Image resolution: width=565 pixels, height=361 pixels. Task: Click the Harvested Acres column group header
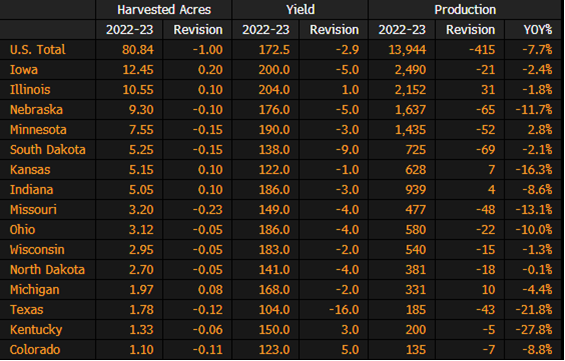164,10
